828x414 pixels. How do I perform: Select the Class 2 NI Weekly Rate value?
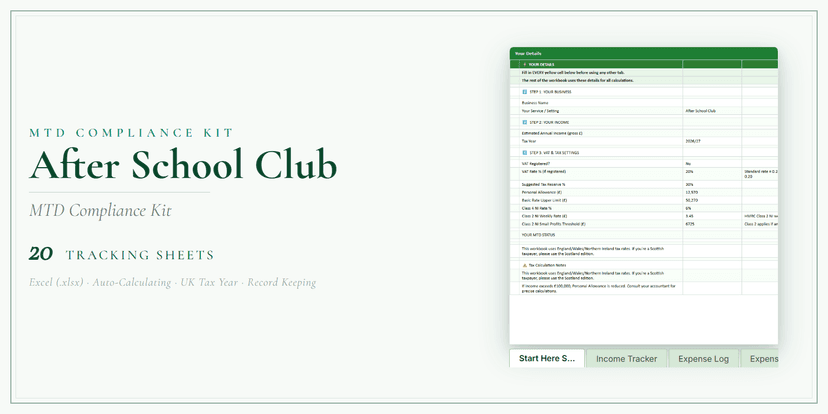click(x=711, y=215)
